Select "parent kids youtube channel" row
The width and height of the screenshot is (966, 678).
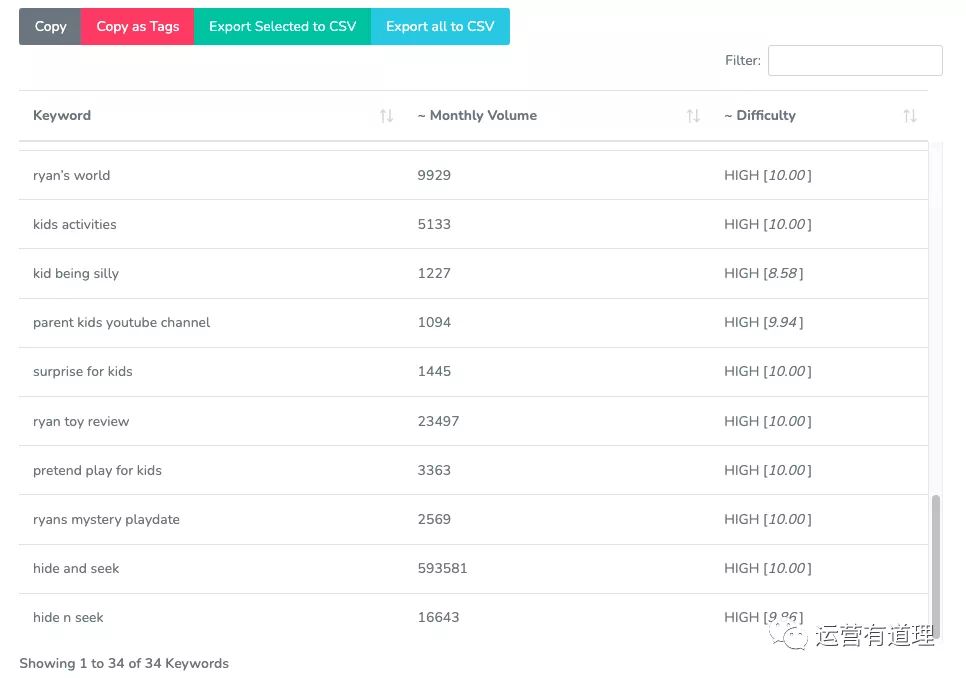(473, 323)
